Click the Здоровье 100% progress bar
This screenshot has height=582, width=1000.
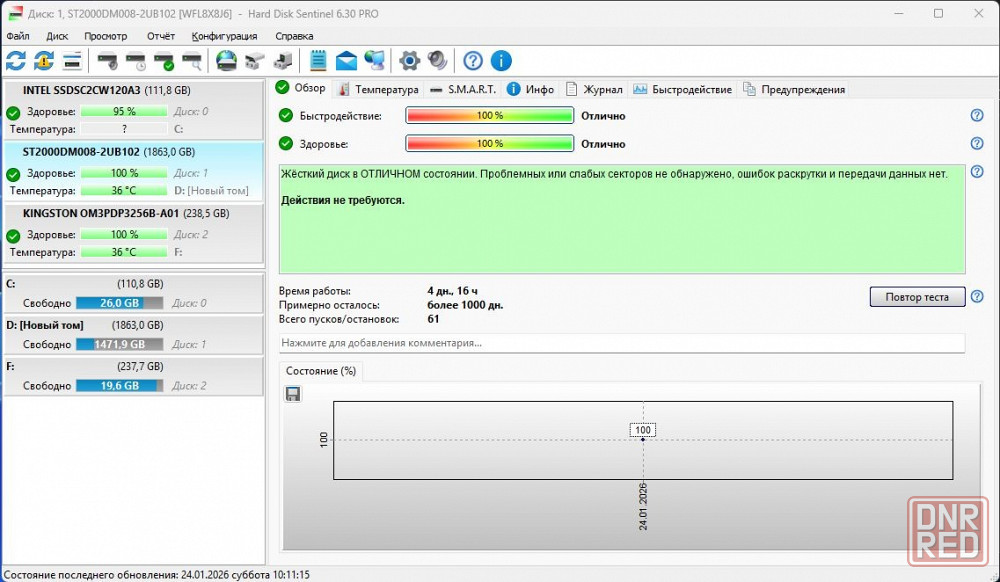[489, 144]
